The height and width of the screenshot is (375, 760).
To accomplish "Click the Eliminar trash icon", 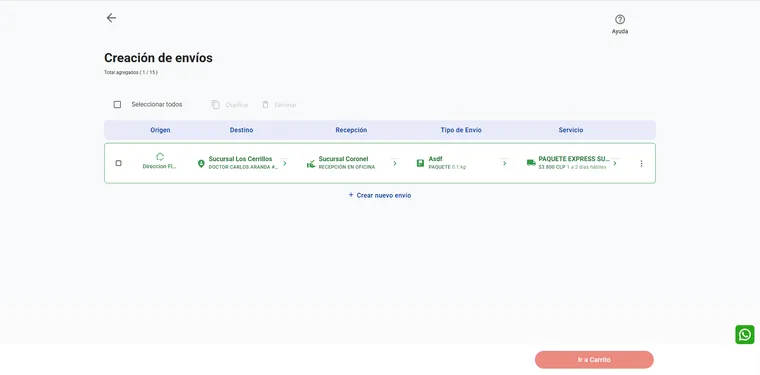I will [265, 105].
